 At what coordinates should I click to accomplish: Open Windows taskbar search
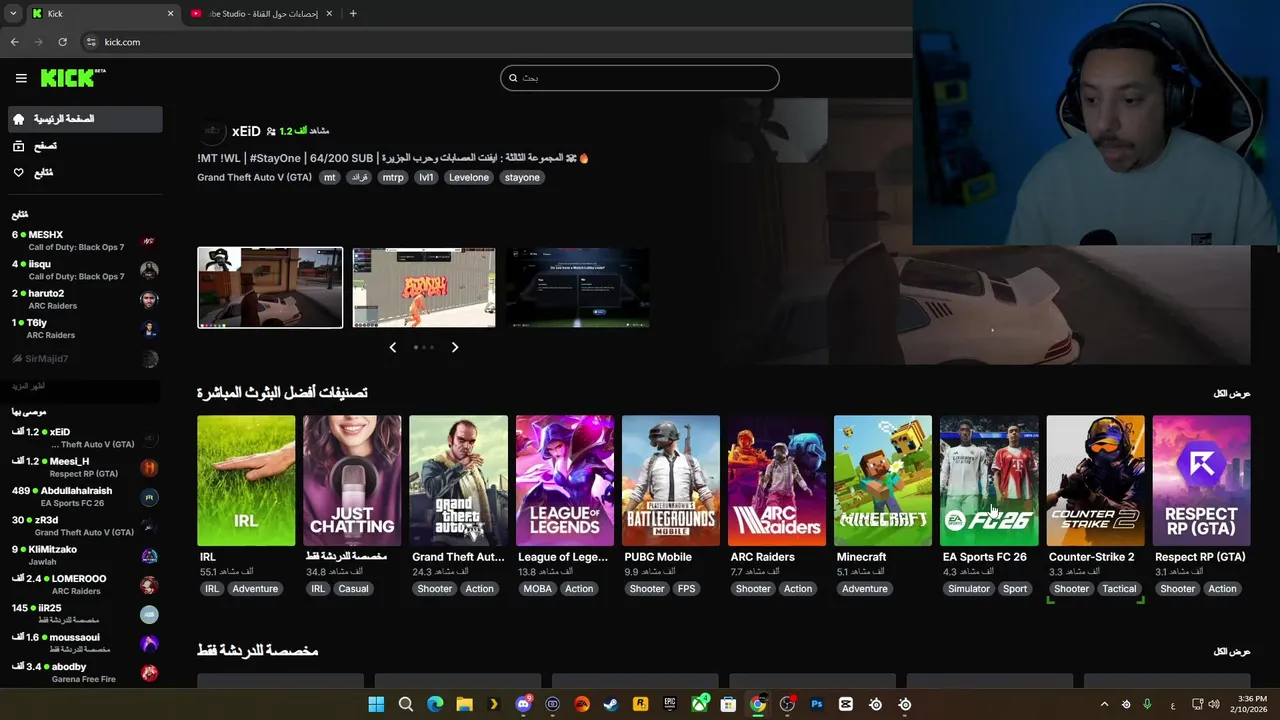[x=406, y=704]
